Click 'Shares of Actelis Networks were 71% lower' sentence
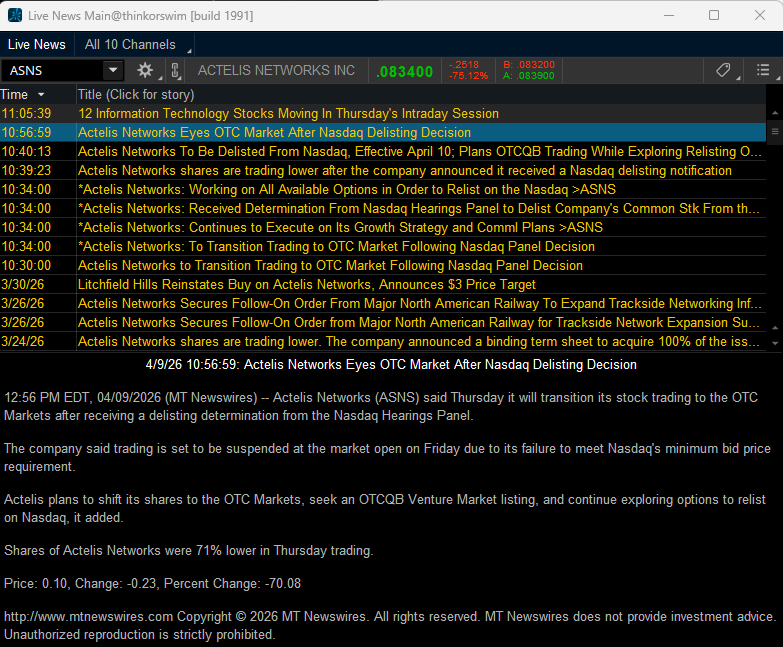The width and height of the screenshot is (783, 647). coord(188,551)
